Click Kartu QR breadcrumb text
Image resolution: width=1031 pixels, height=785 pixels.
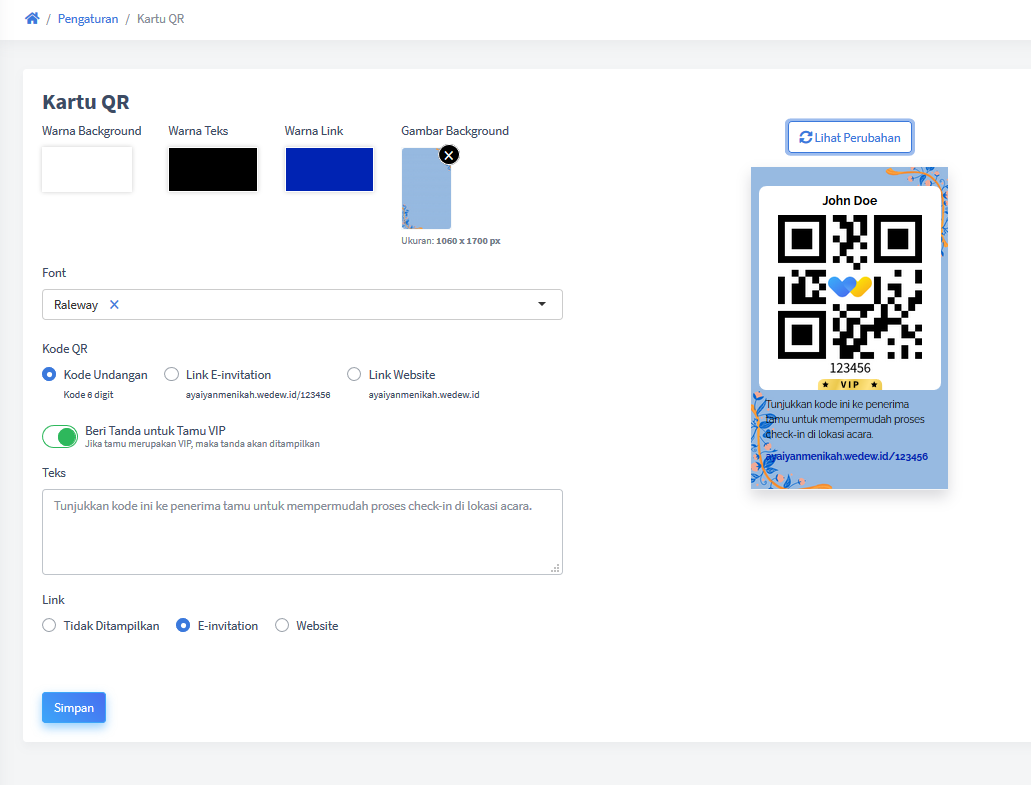tap(160, 18)
